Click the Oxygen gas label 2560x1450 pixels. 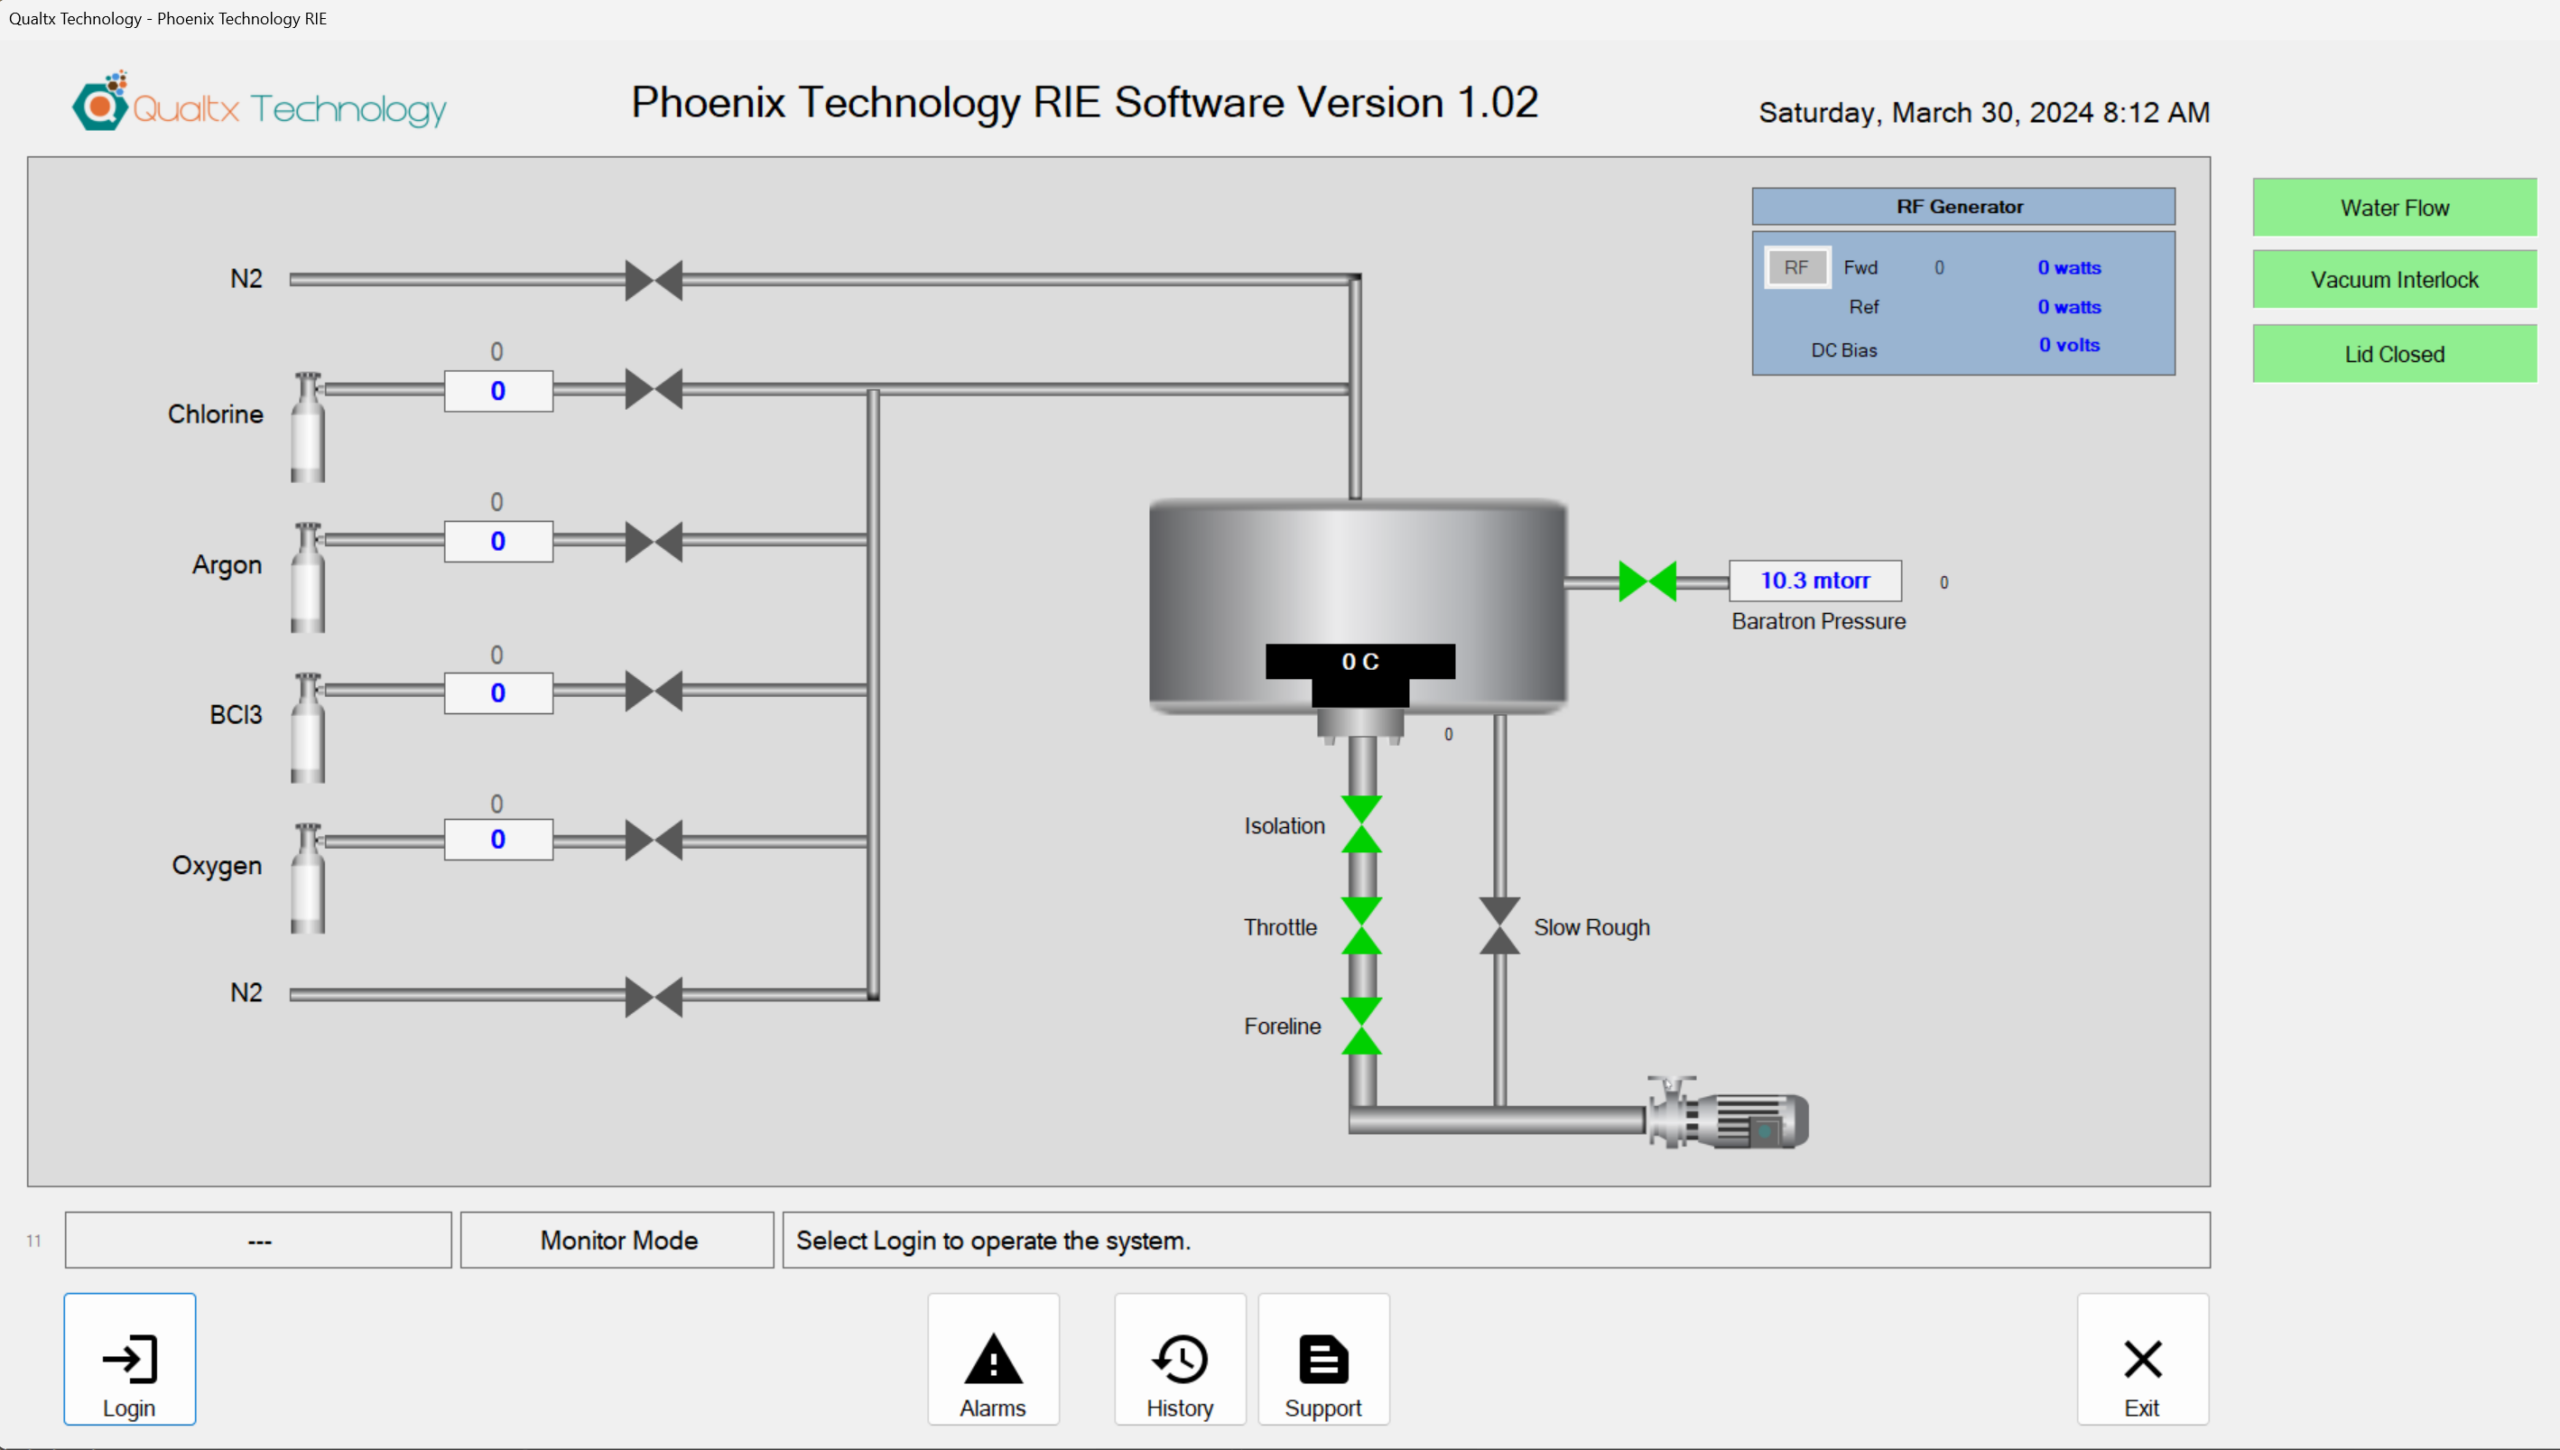click(x=216, y=866)
